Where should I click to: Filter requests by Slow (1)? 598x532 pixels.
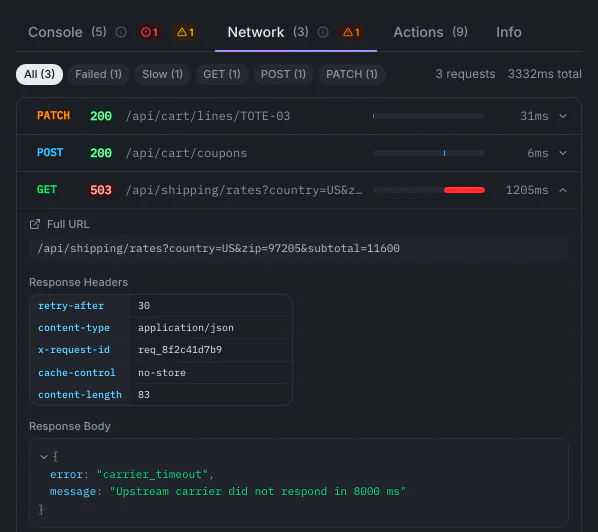point(162,74)
